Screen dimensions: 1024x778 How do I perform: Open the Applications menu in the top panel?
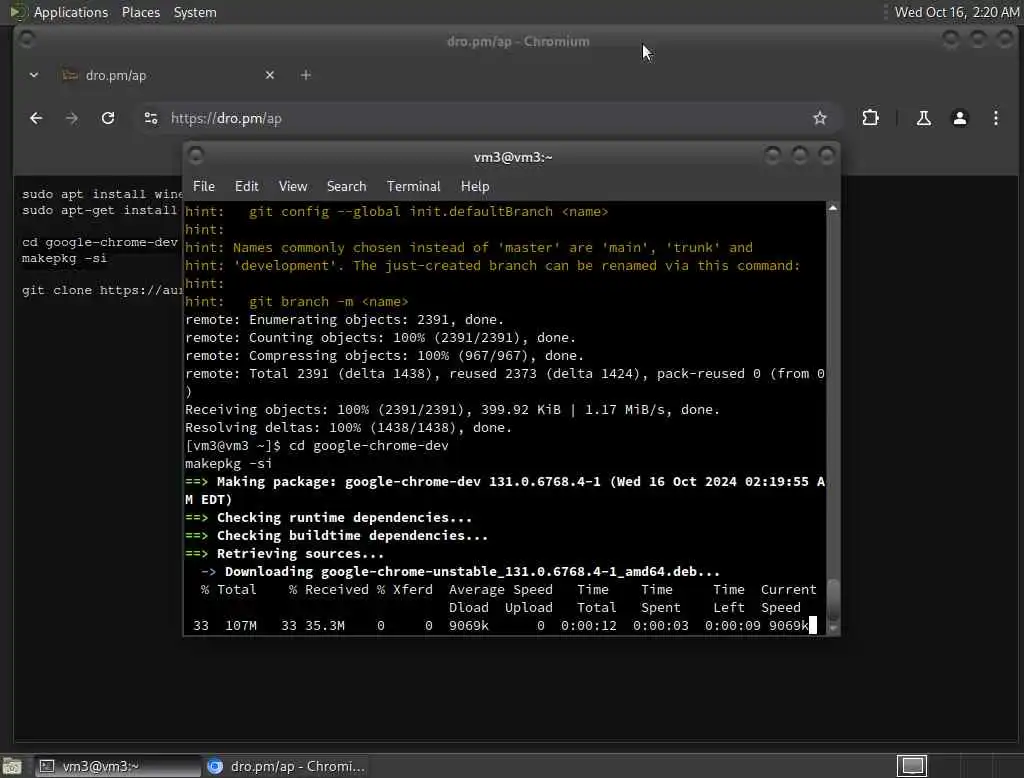71,12
